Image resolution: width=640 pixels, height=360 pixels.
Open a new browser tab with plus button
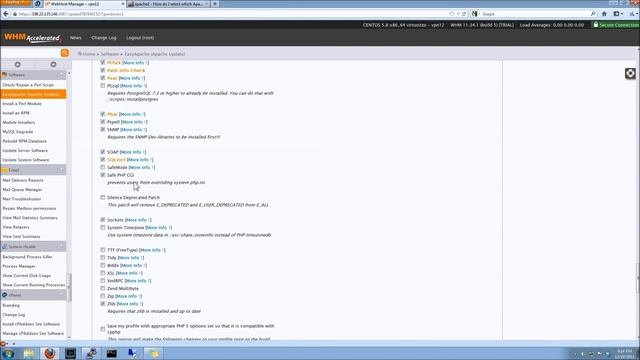click(x=215, y=4)
